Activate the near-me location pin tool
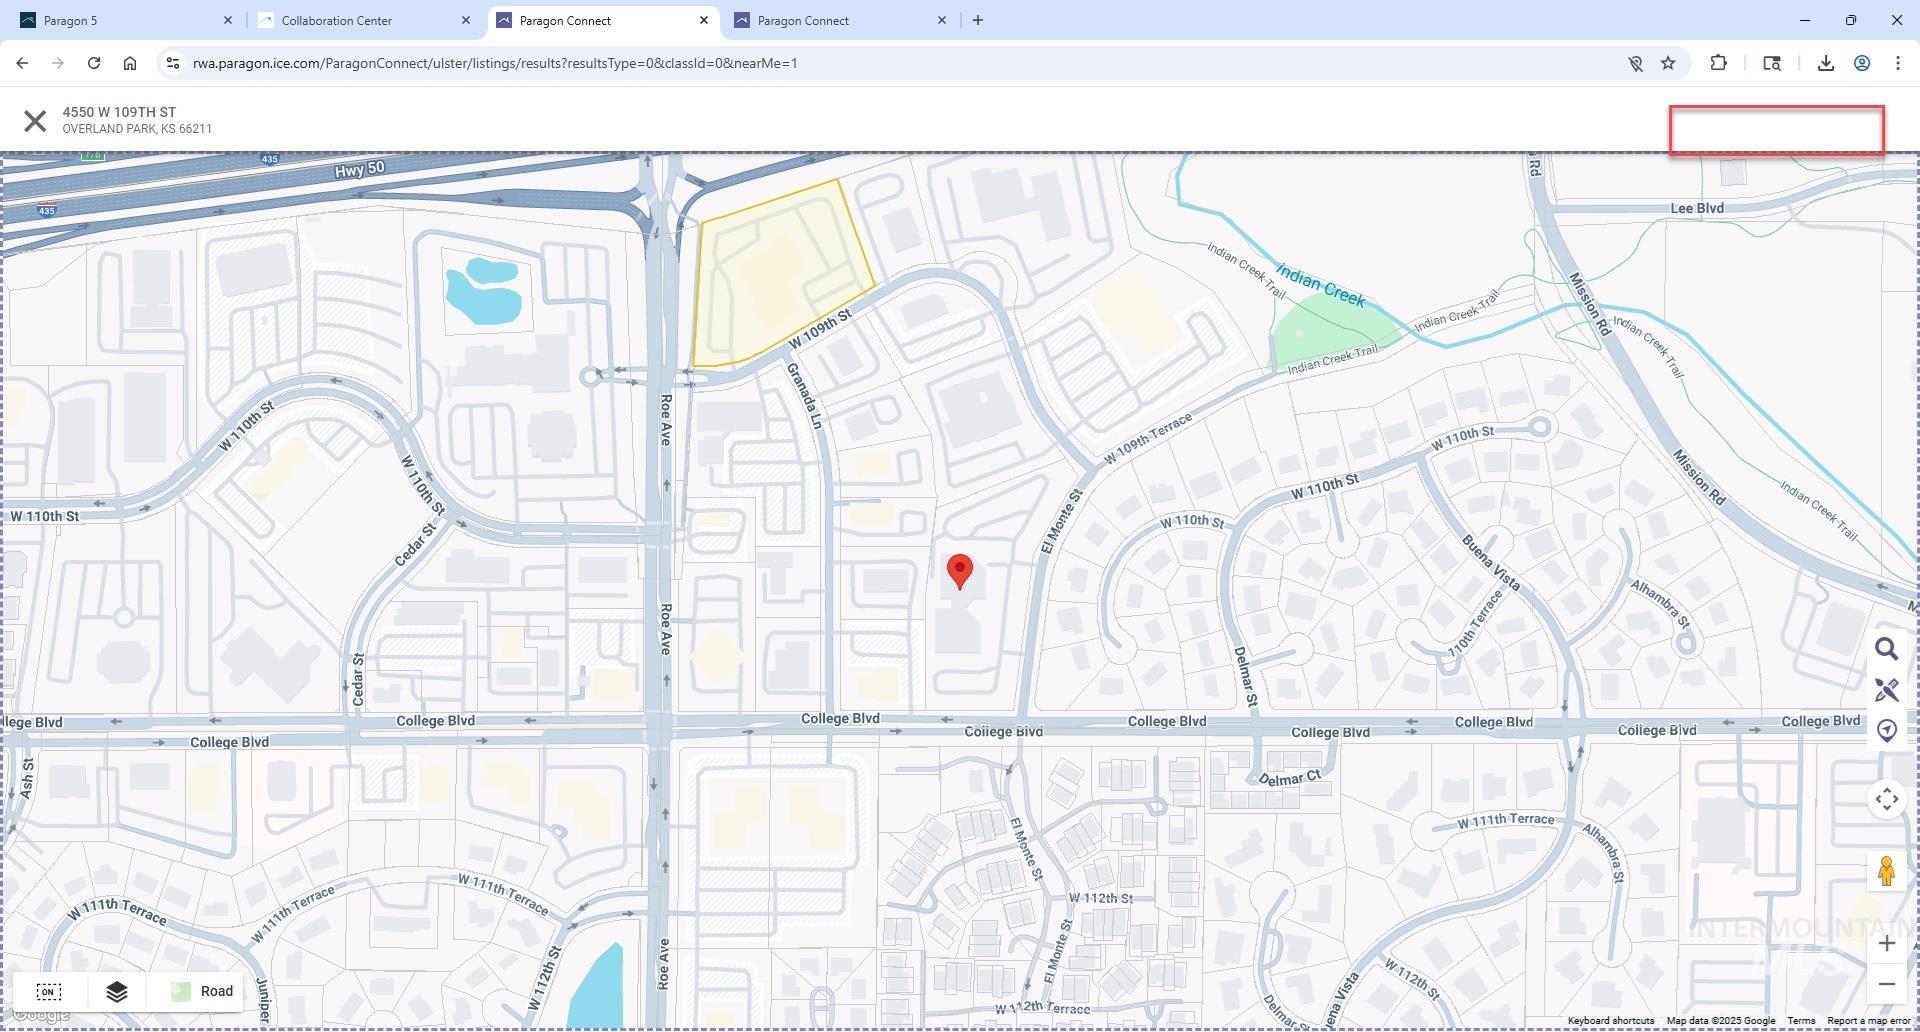The height and width of the screenshot is (1032, 1920). [1887, 731]
